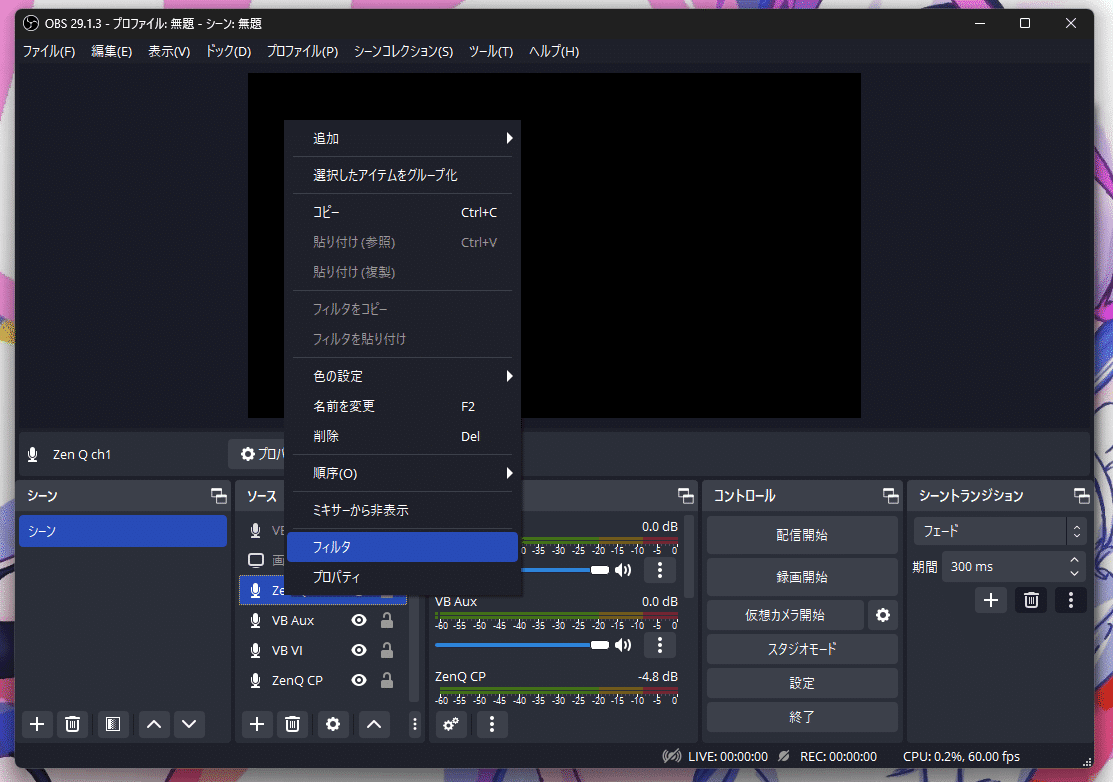Open virtual camera settings gear
Image resolution: width=1113 pixels, height=782 pixels.
[x=881, y=615]
